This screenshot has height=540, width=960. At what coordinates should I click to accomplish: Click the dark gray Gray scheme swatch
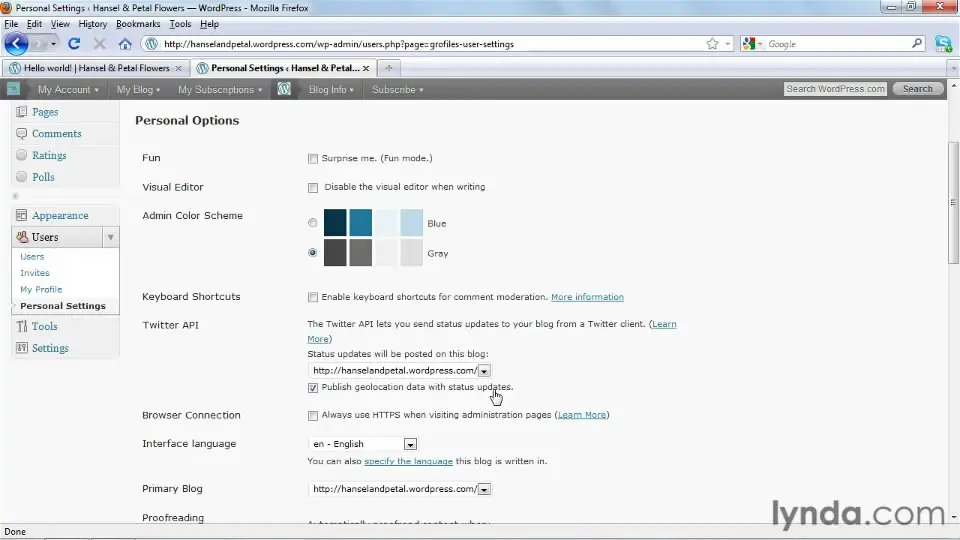[335, 252]
